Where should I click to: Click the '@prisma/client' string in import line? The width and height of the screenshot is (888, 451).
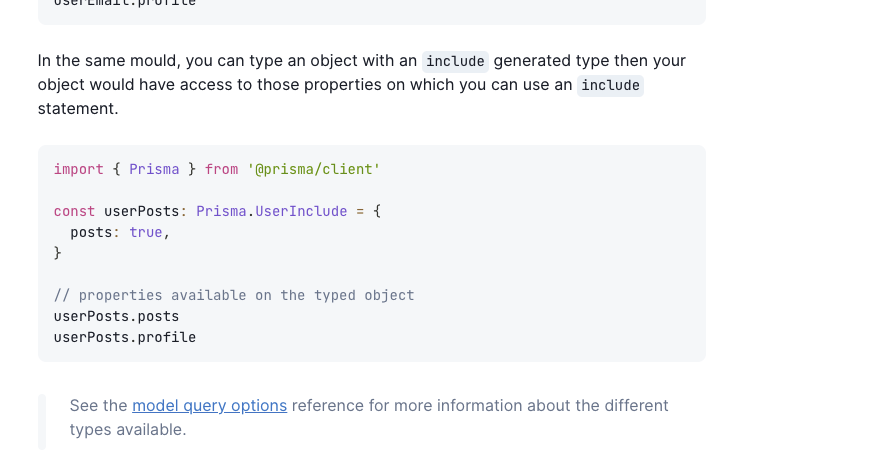pyautogui.click(x=314, y=169)
